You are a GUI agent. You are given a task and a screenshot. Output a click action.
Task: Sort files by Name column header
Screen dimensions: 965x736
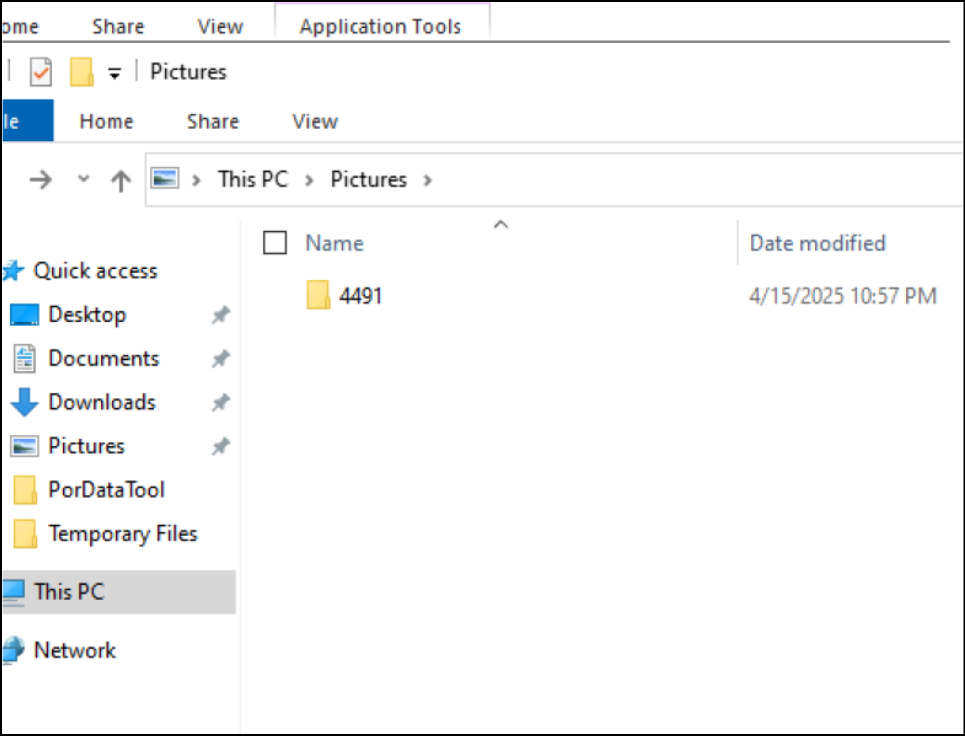point(334,243)
